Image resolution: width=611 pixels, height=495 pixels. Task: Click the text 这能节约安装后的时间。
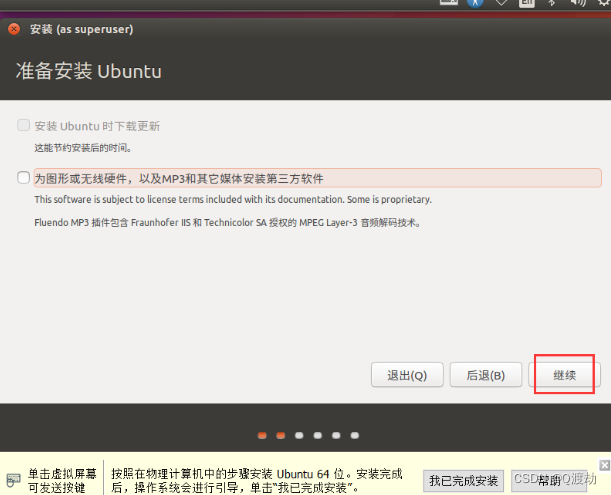coord(83,148)
